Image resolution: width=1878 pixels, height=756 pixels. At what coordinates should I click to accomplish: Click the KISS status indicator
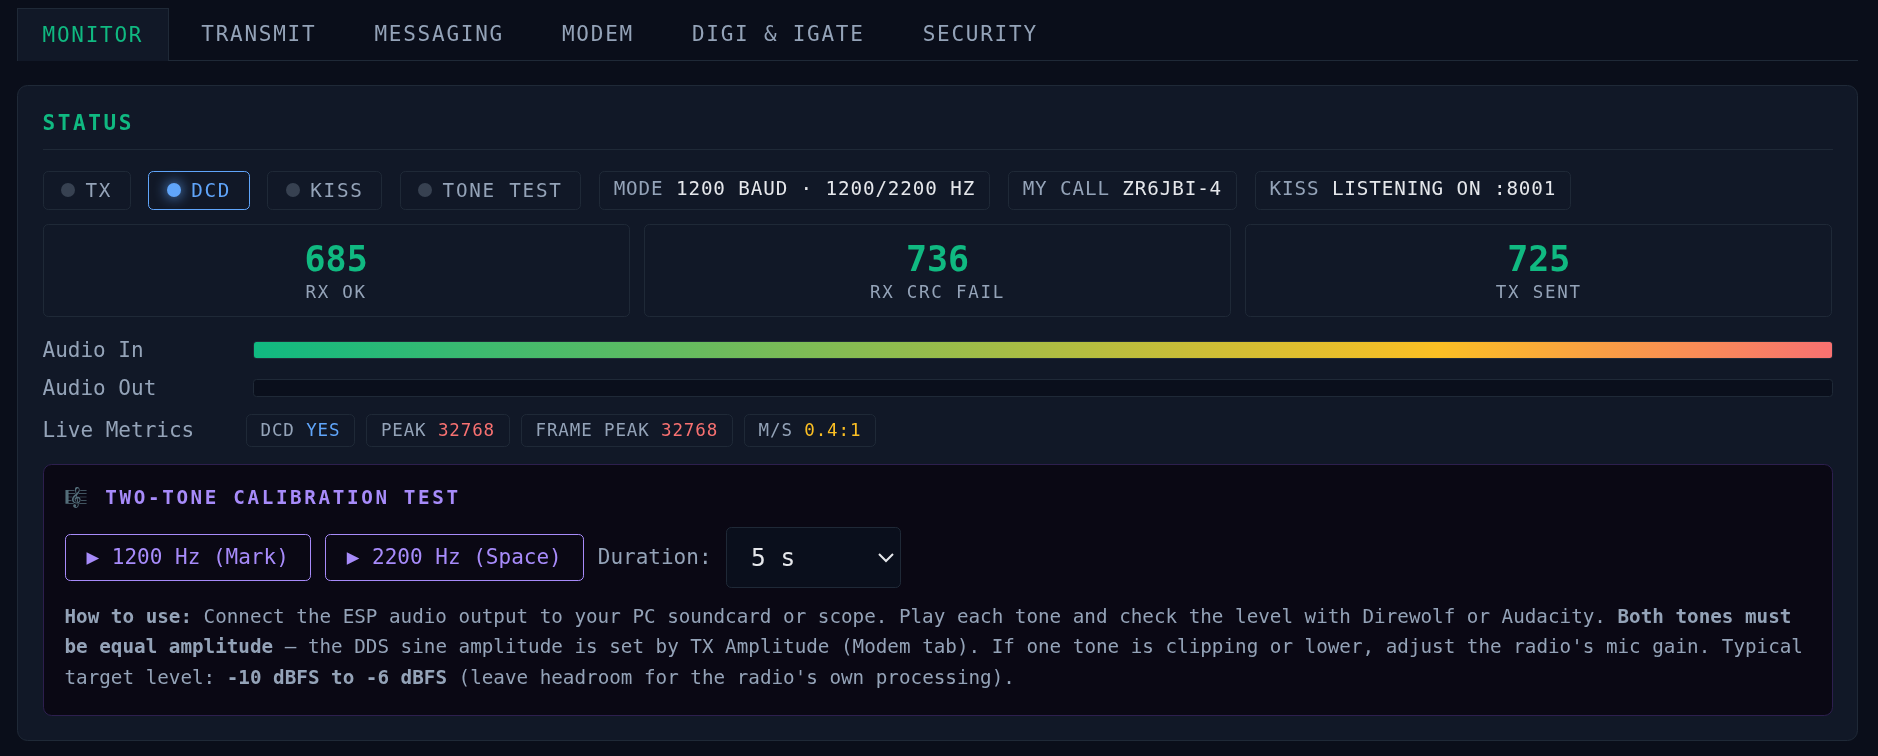tap(324, 190)
